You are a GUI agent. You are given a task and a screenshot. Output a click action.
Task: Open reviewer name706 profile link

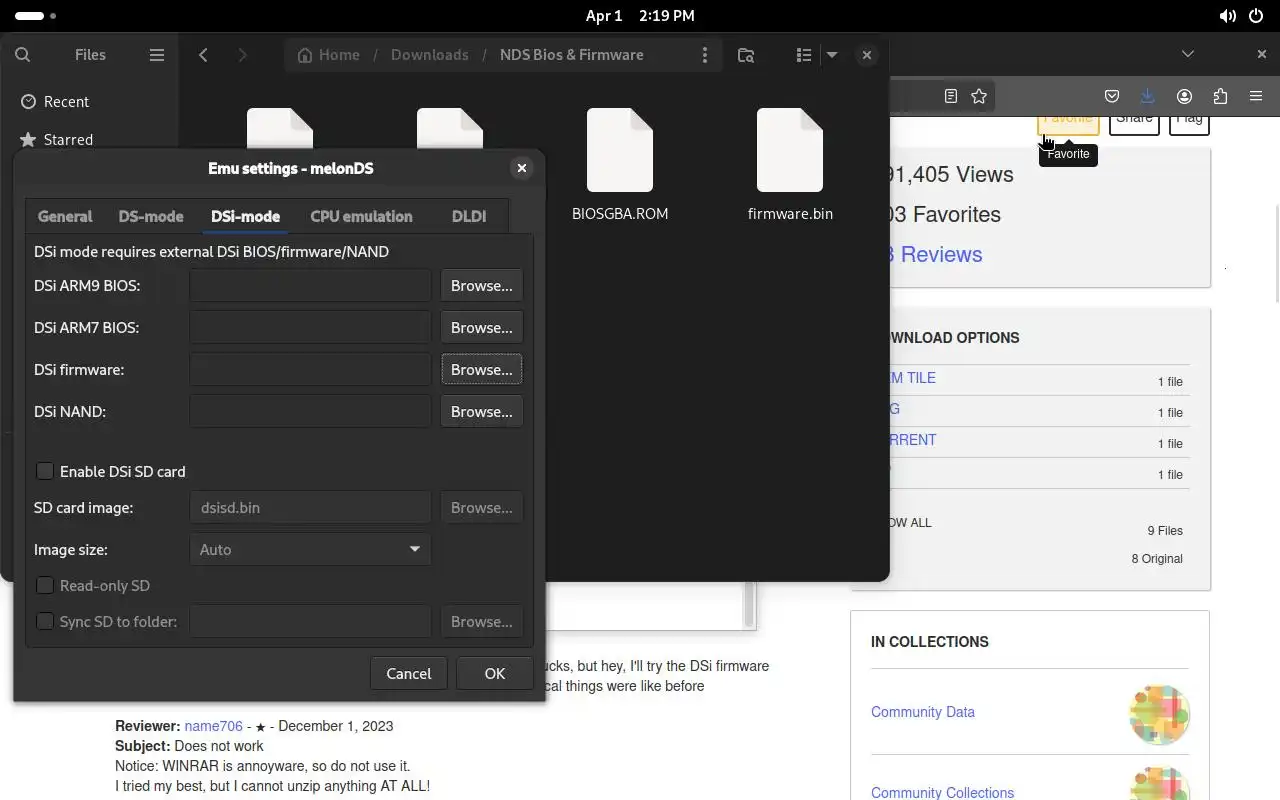[x=213, y=726]
